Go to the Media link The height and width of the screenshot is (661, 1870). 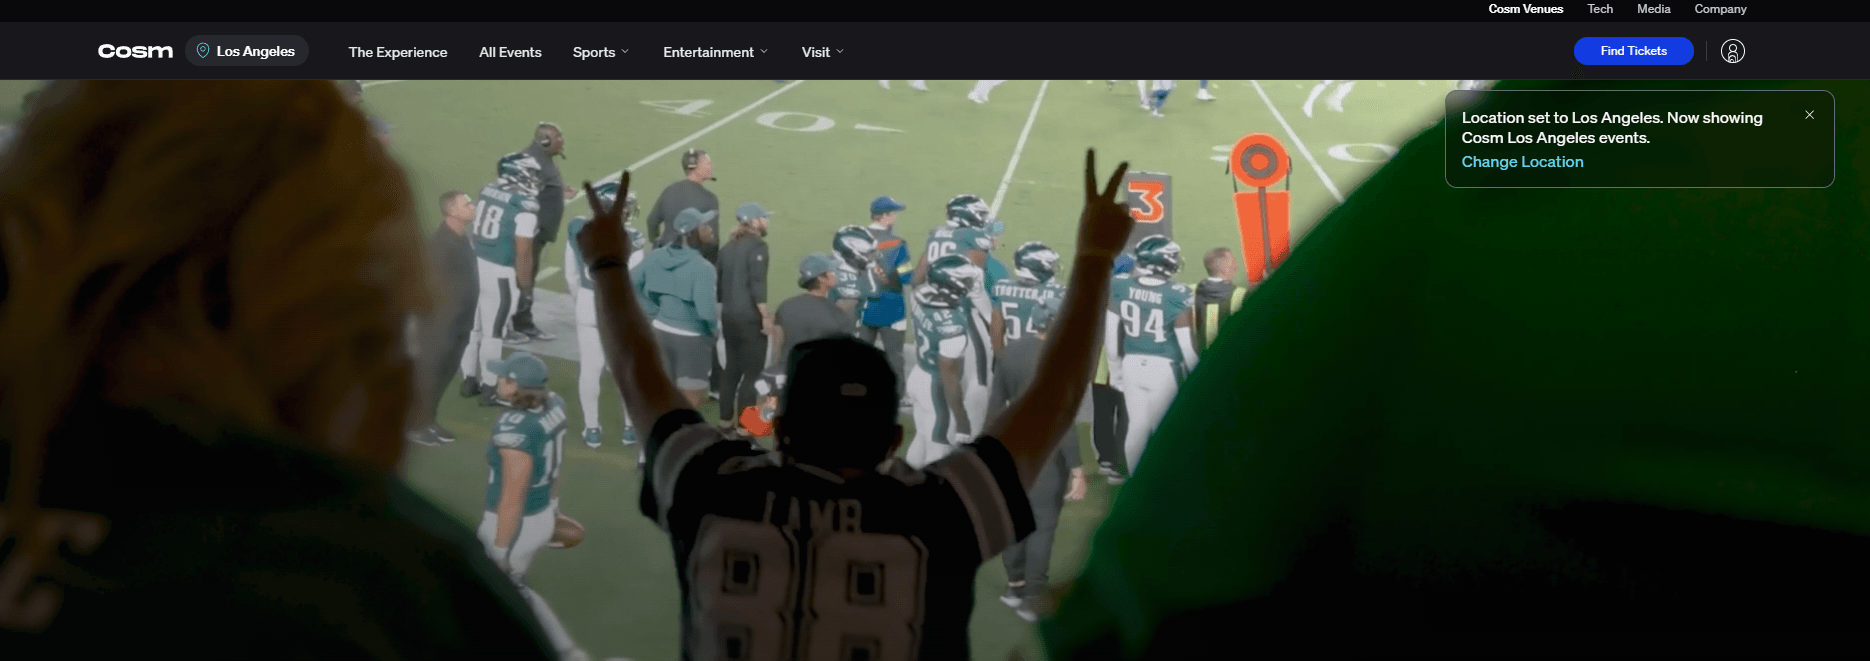coord(1654,9)
